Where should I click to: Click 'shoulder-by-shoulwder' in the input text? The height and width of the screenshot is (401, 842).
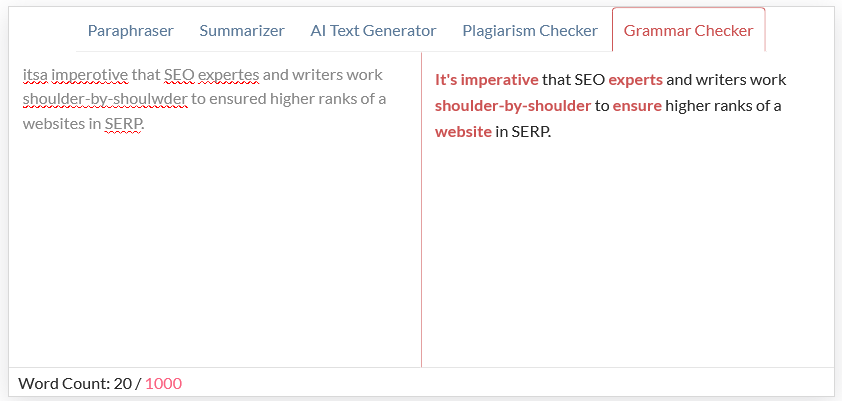pos(105,99)
